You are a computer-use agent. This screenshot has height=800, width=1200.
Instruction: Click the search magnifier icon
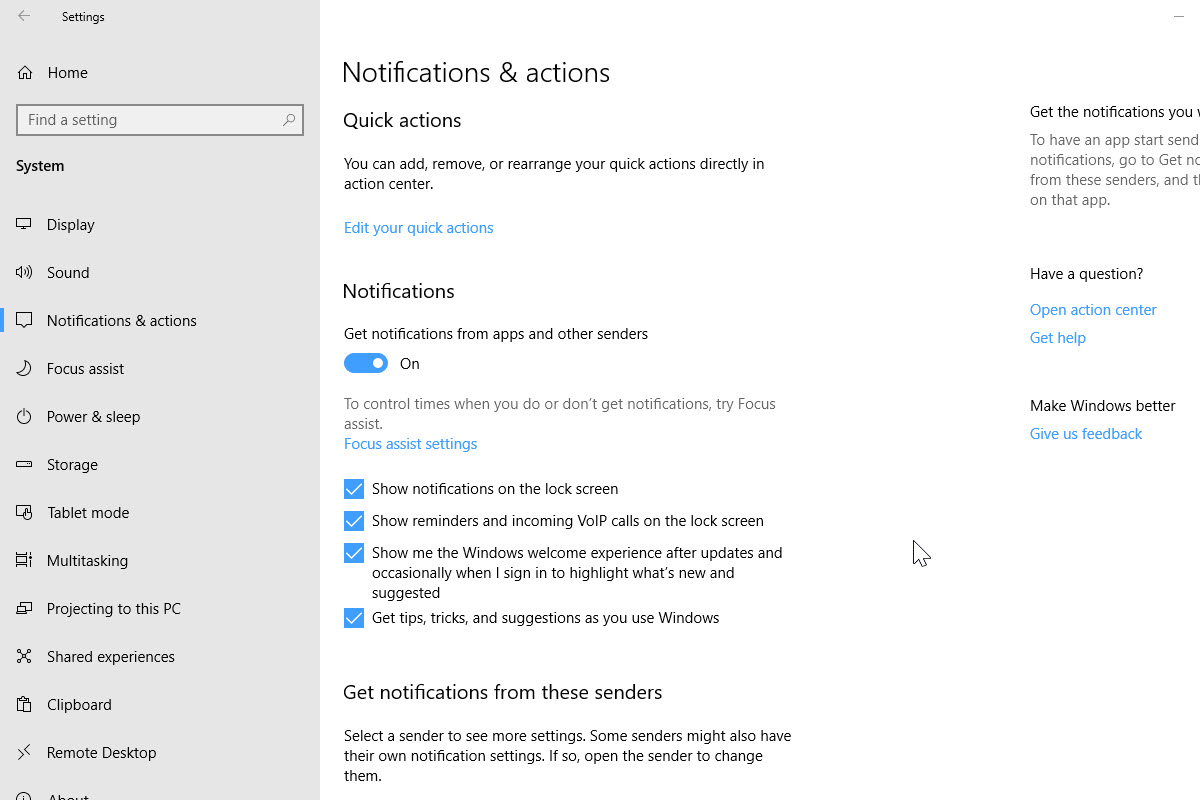click(289, 120)
